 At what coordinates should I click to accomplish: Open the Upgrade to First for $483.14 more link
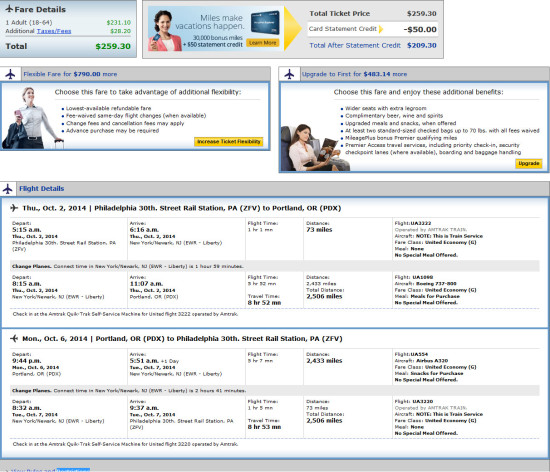(x=354, y=74)
